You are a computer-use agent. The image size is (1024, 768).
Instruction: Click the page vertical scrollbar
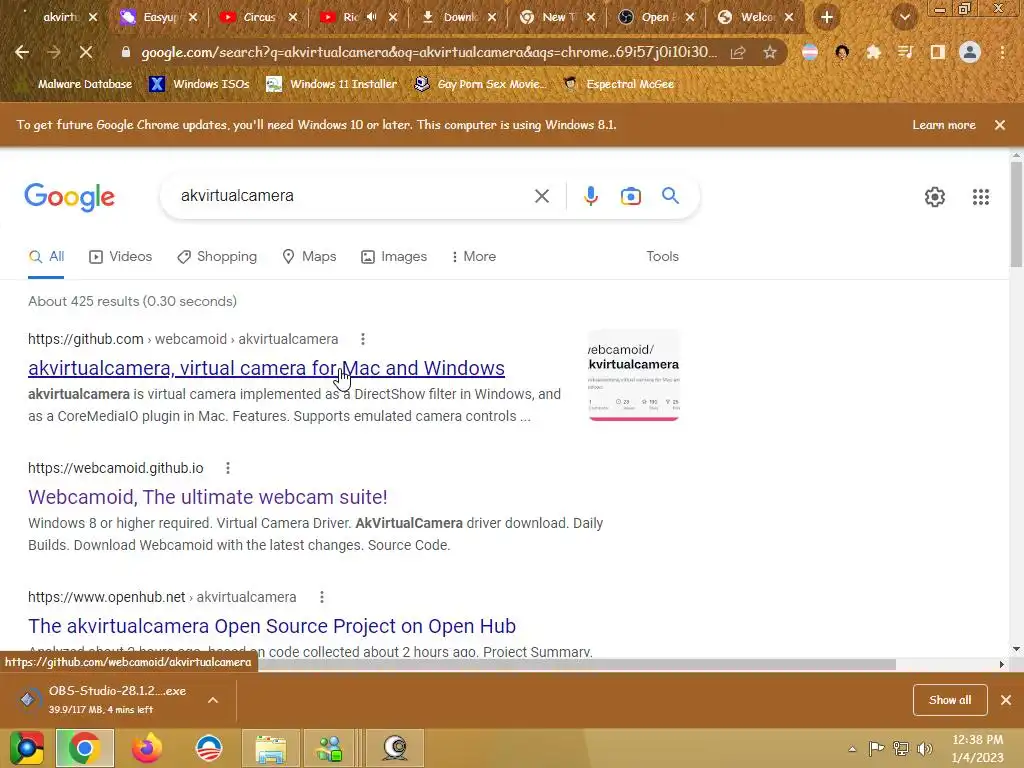[1016, 216]
